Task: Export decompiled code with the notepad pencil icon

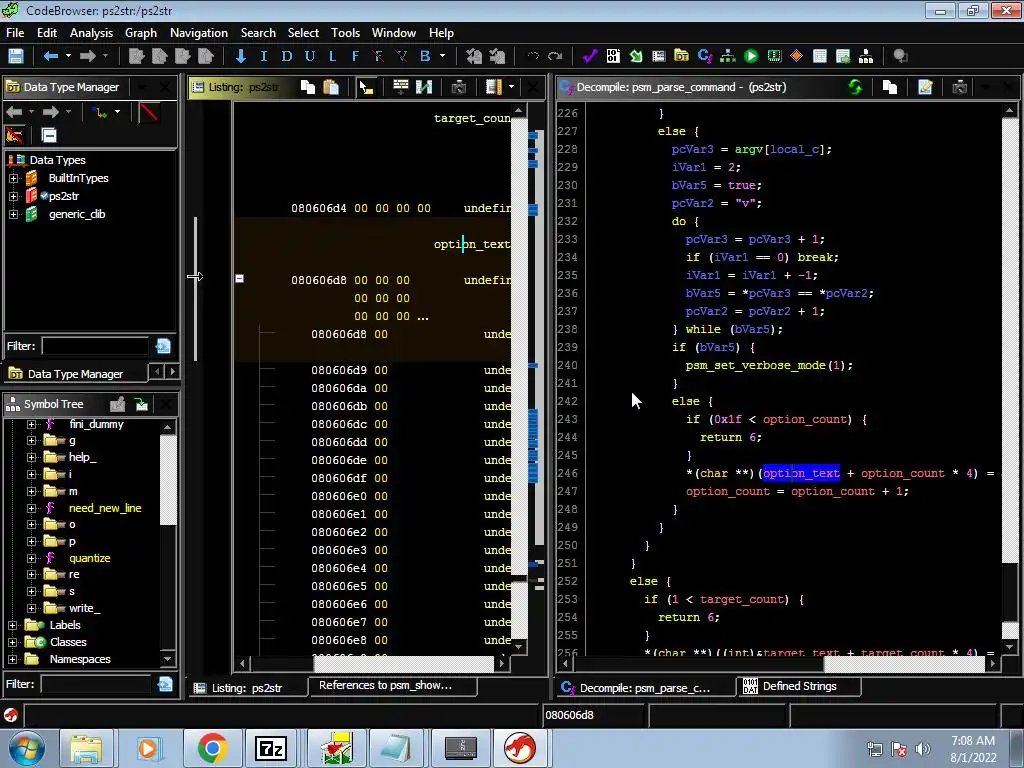Action: click(925, 87)
